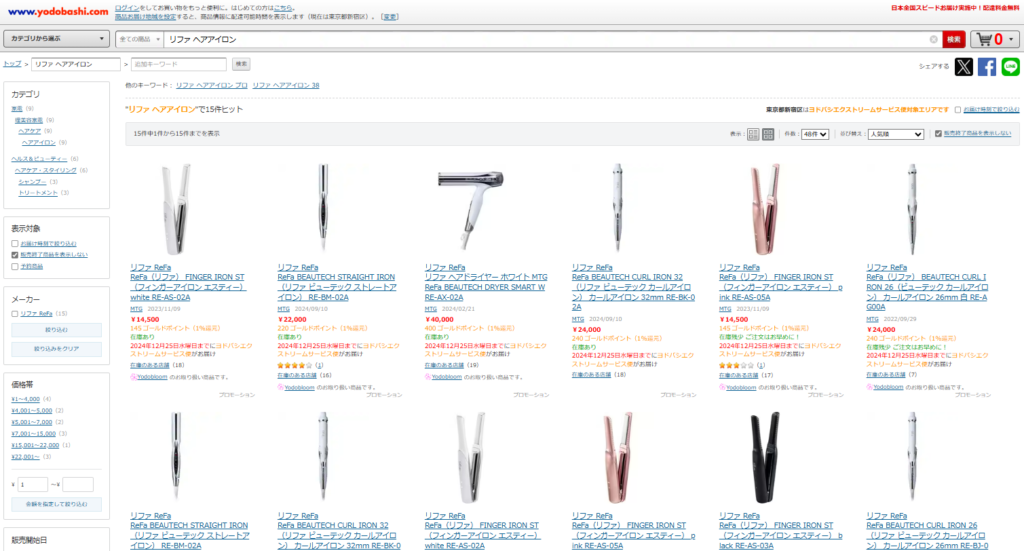This screenshot has width=1024, height=551.
Task: Toggle the left sidebar お届け時間で絞り込む checkbox
Action: 14,244
